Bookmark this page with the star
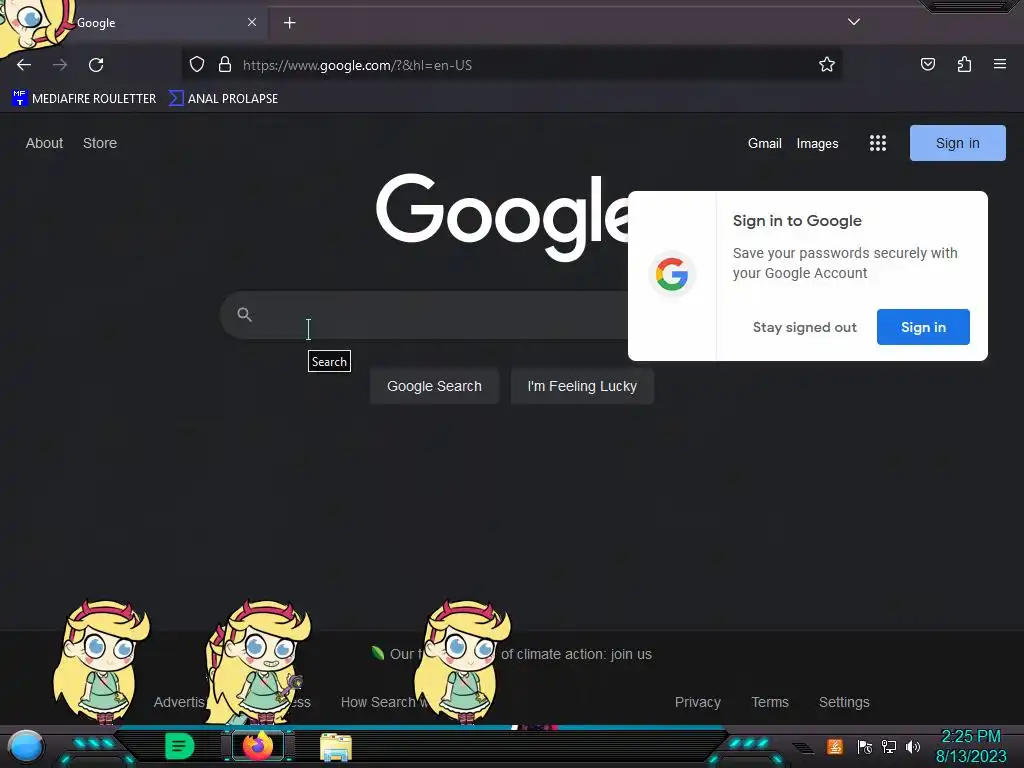 827,65
